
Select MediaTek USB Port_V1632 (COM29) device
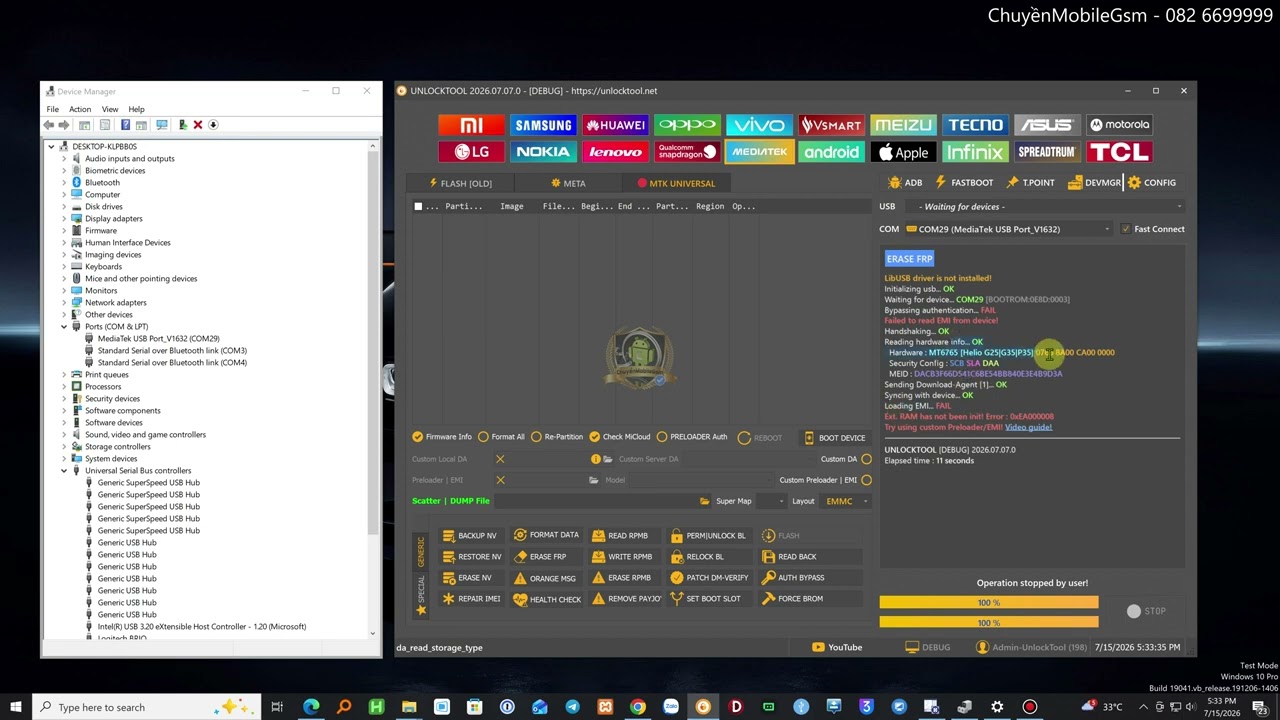(158, 339)
